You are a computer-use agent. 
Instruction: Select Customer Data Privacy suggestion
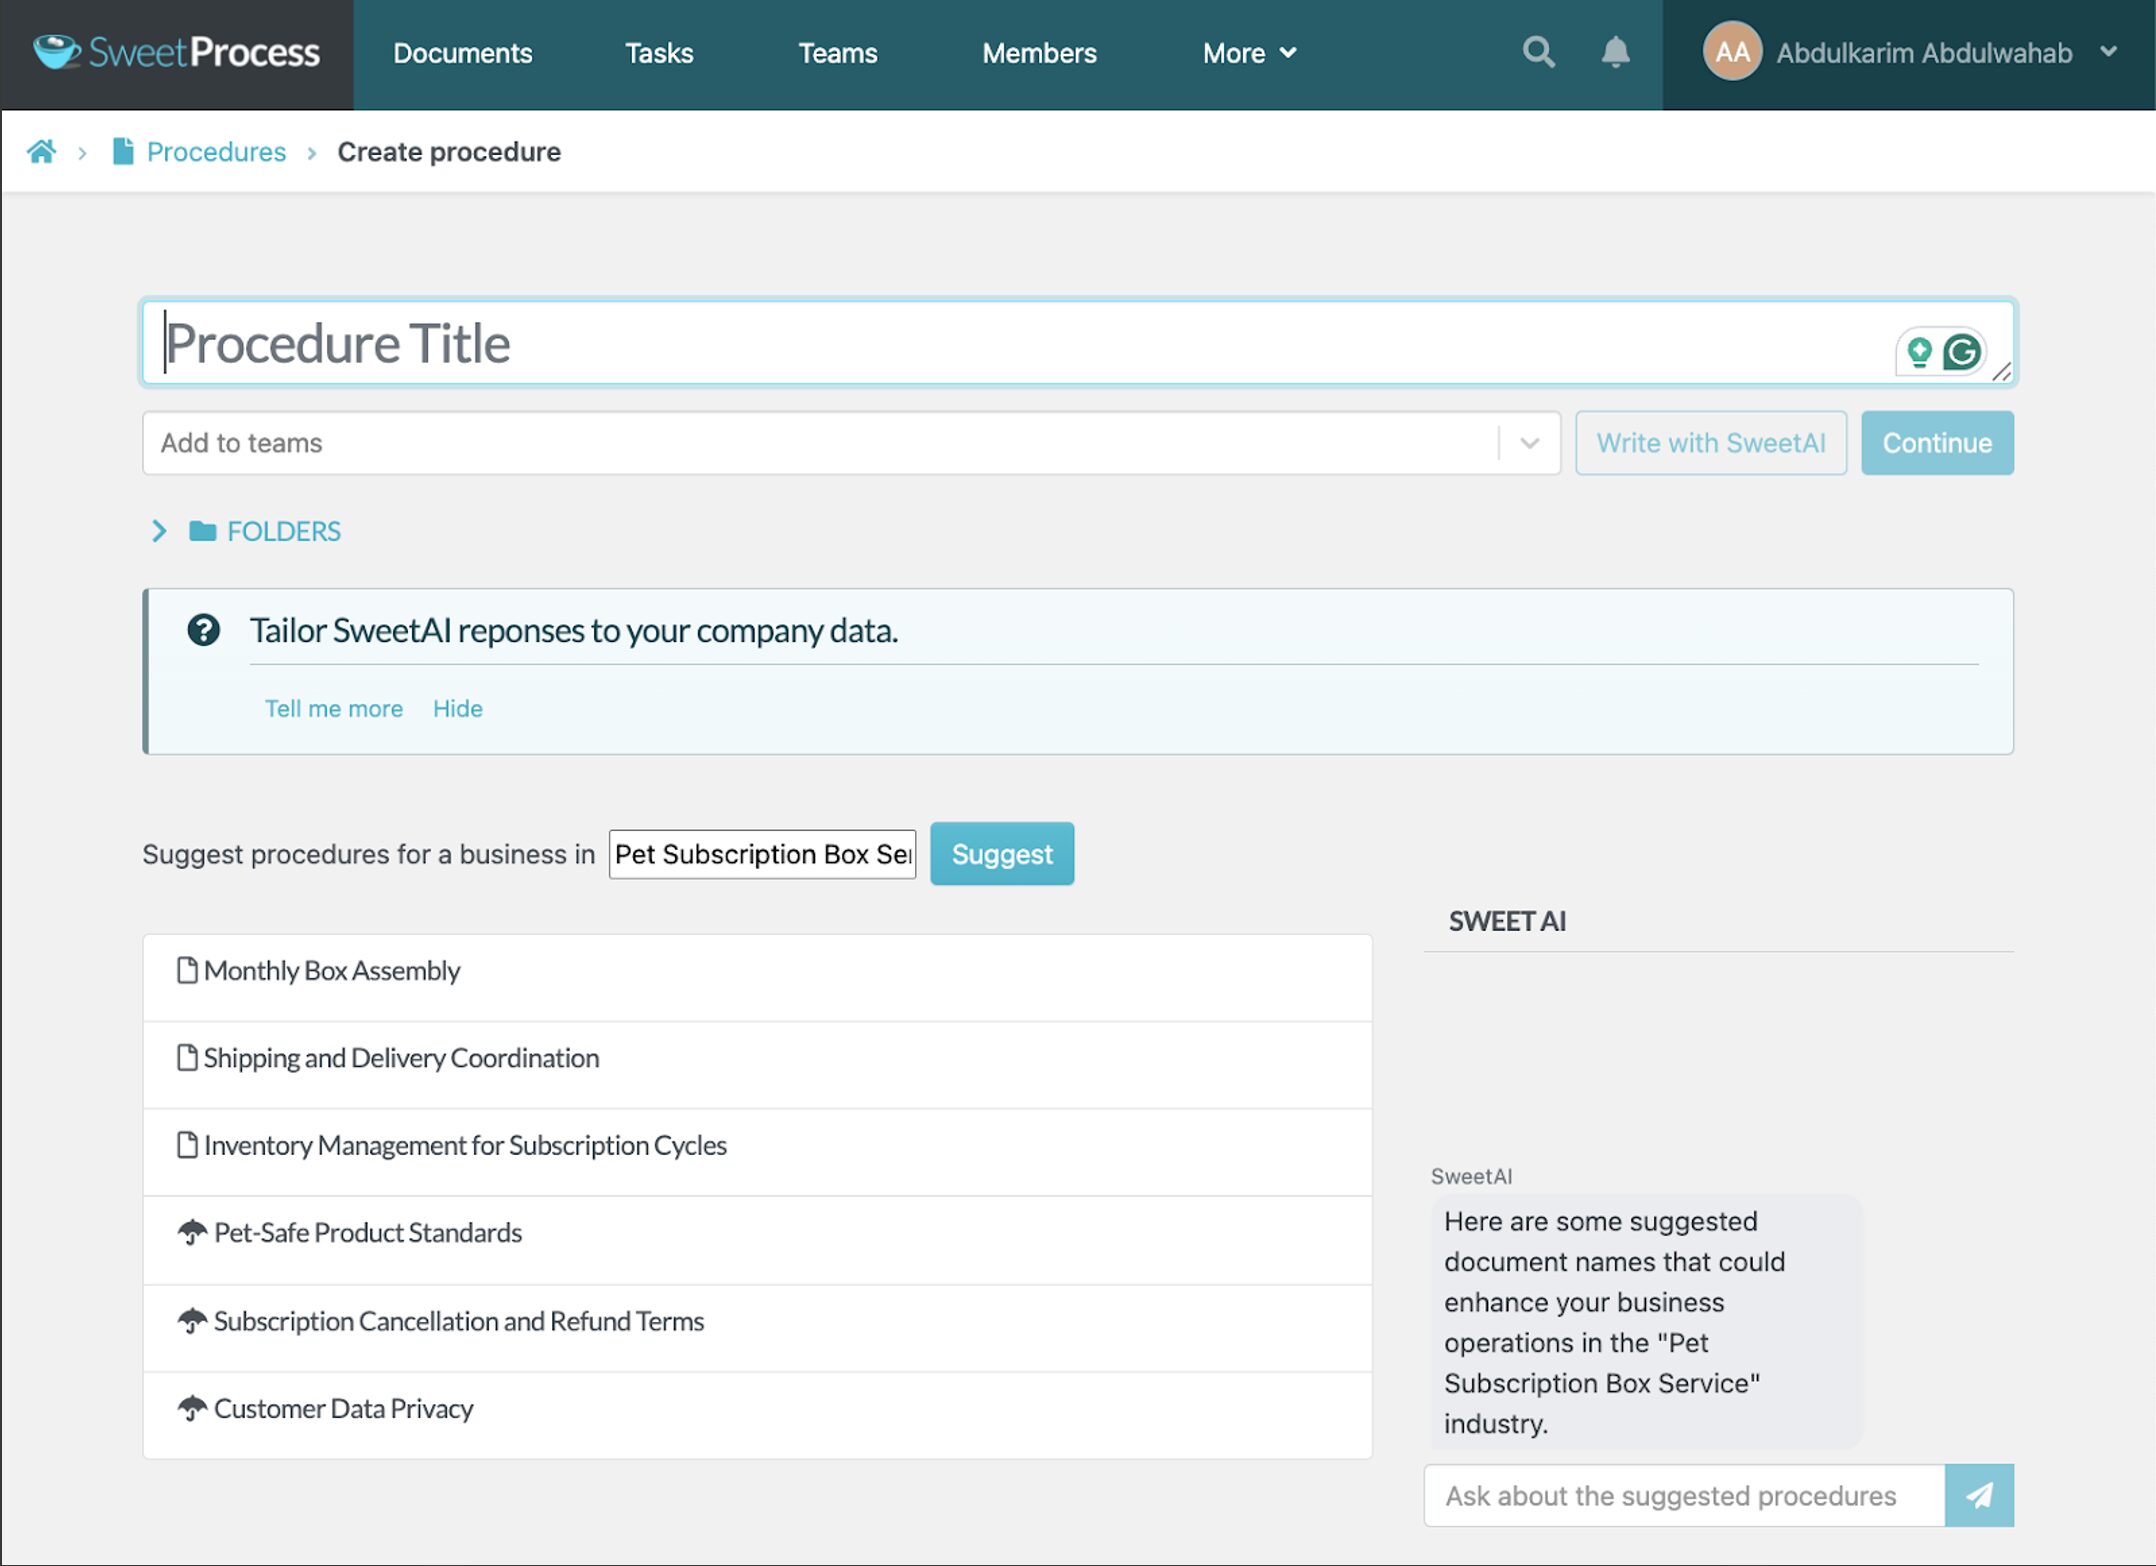[757, 1415]
